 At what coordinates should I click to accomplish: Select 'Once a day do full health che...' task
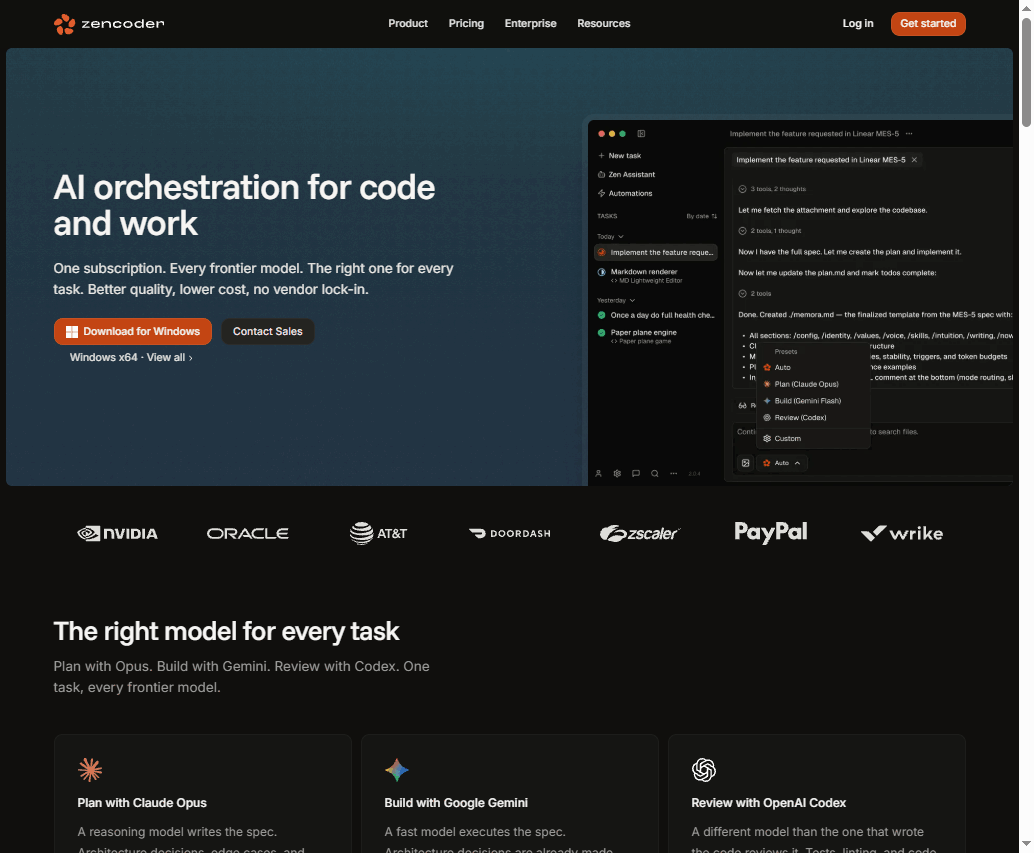pyautogui.click(x=655, y=315)
